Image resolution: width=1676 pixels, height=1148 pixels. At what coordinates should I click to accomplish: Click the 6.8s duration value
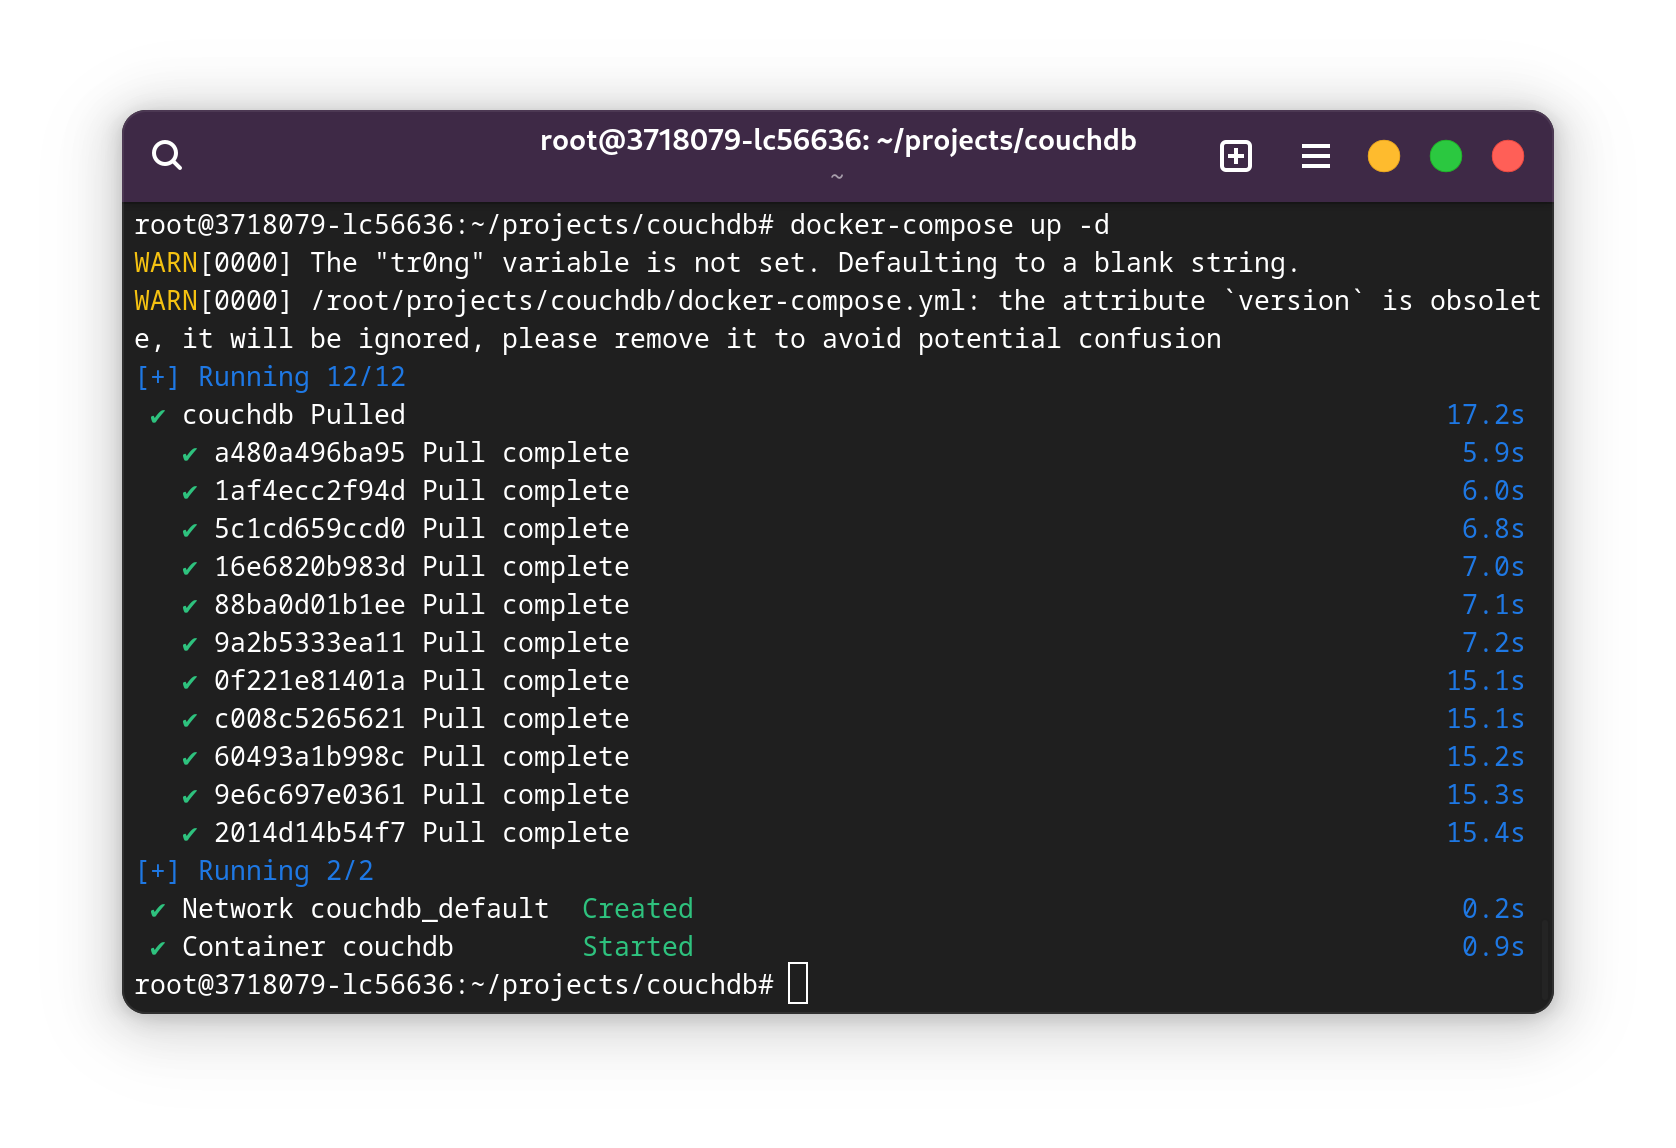1493,529
